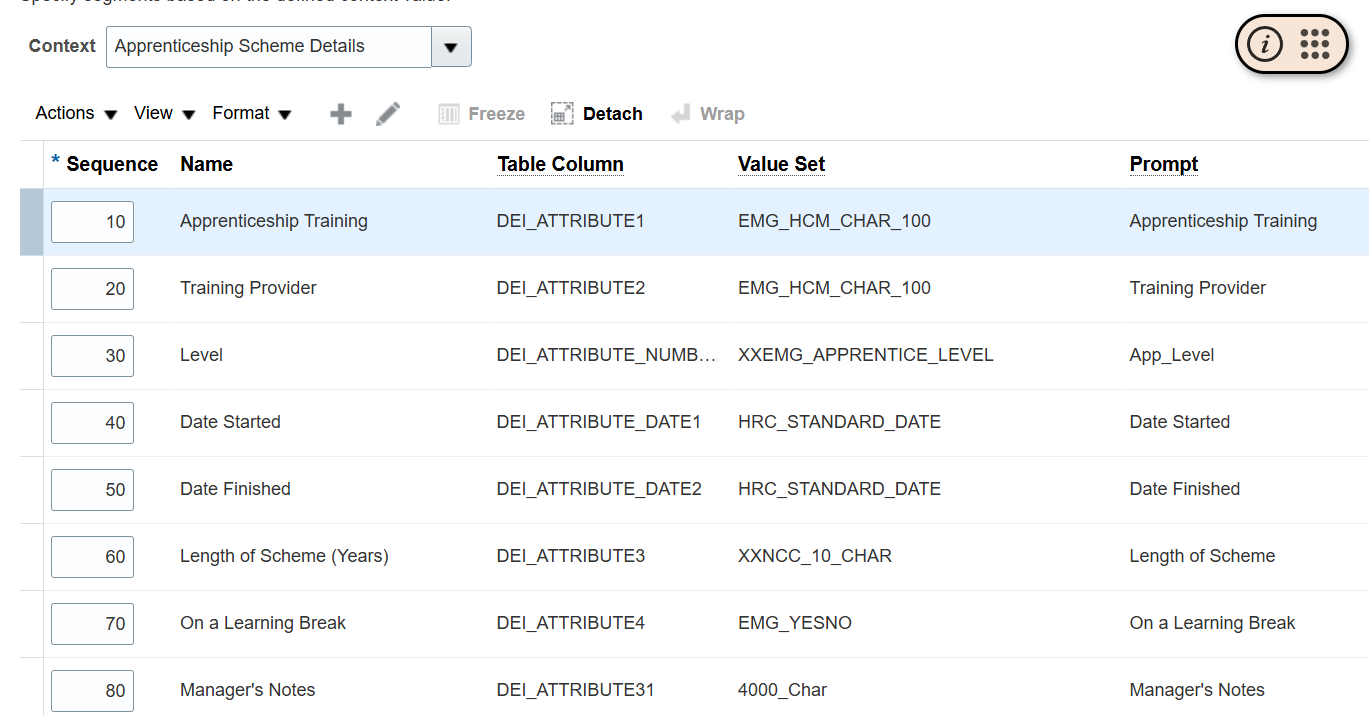
Task: Expand the Format menu
Action: tap(243, 113)
